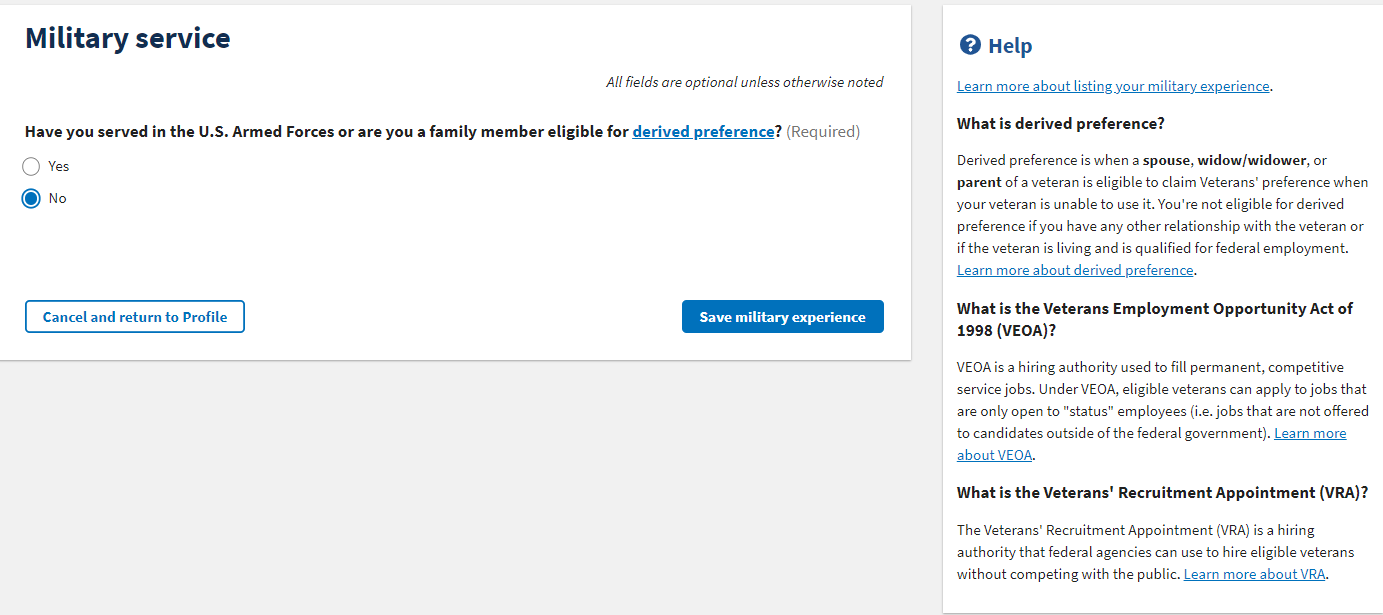Click the Help question mark icon
The height and width of the screenshot is (615, 1383).
(x=969, y=45)
